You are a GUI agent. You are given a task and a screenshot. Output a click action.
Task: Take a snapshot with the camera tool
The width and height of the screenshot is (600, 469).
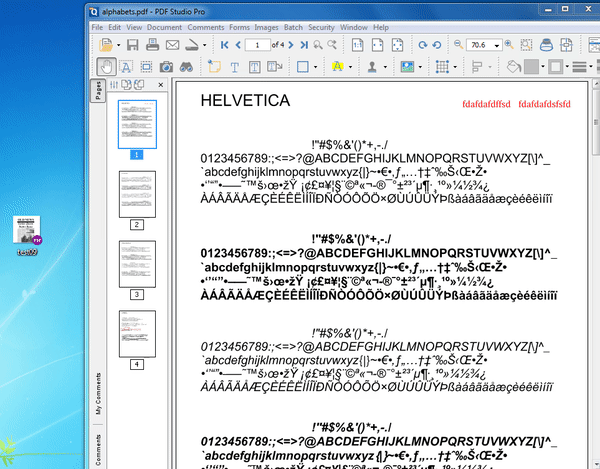[x=166, y=67]
